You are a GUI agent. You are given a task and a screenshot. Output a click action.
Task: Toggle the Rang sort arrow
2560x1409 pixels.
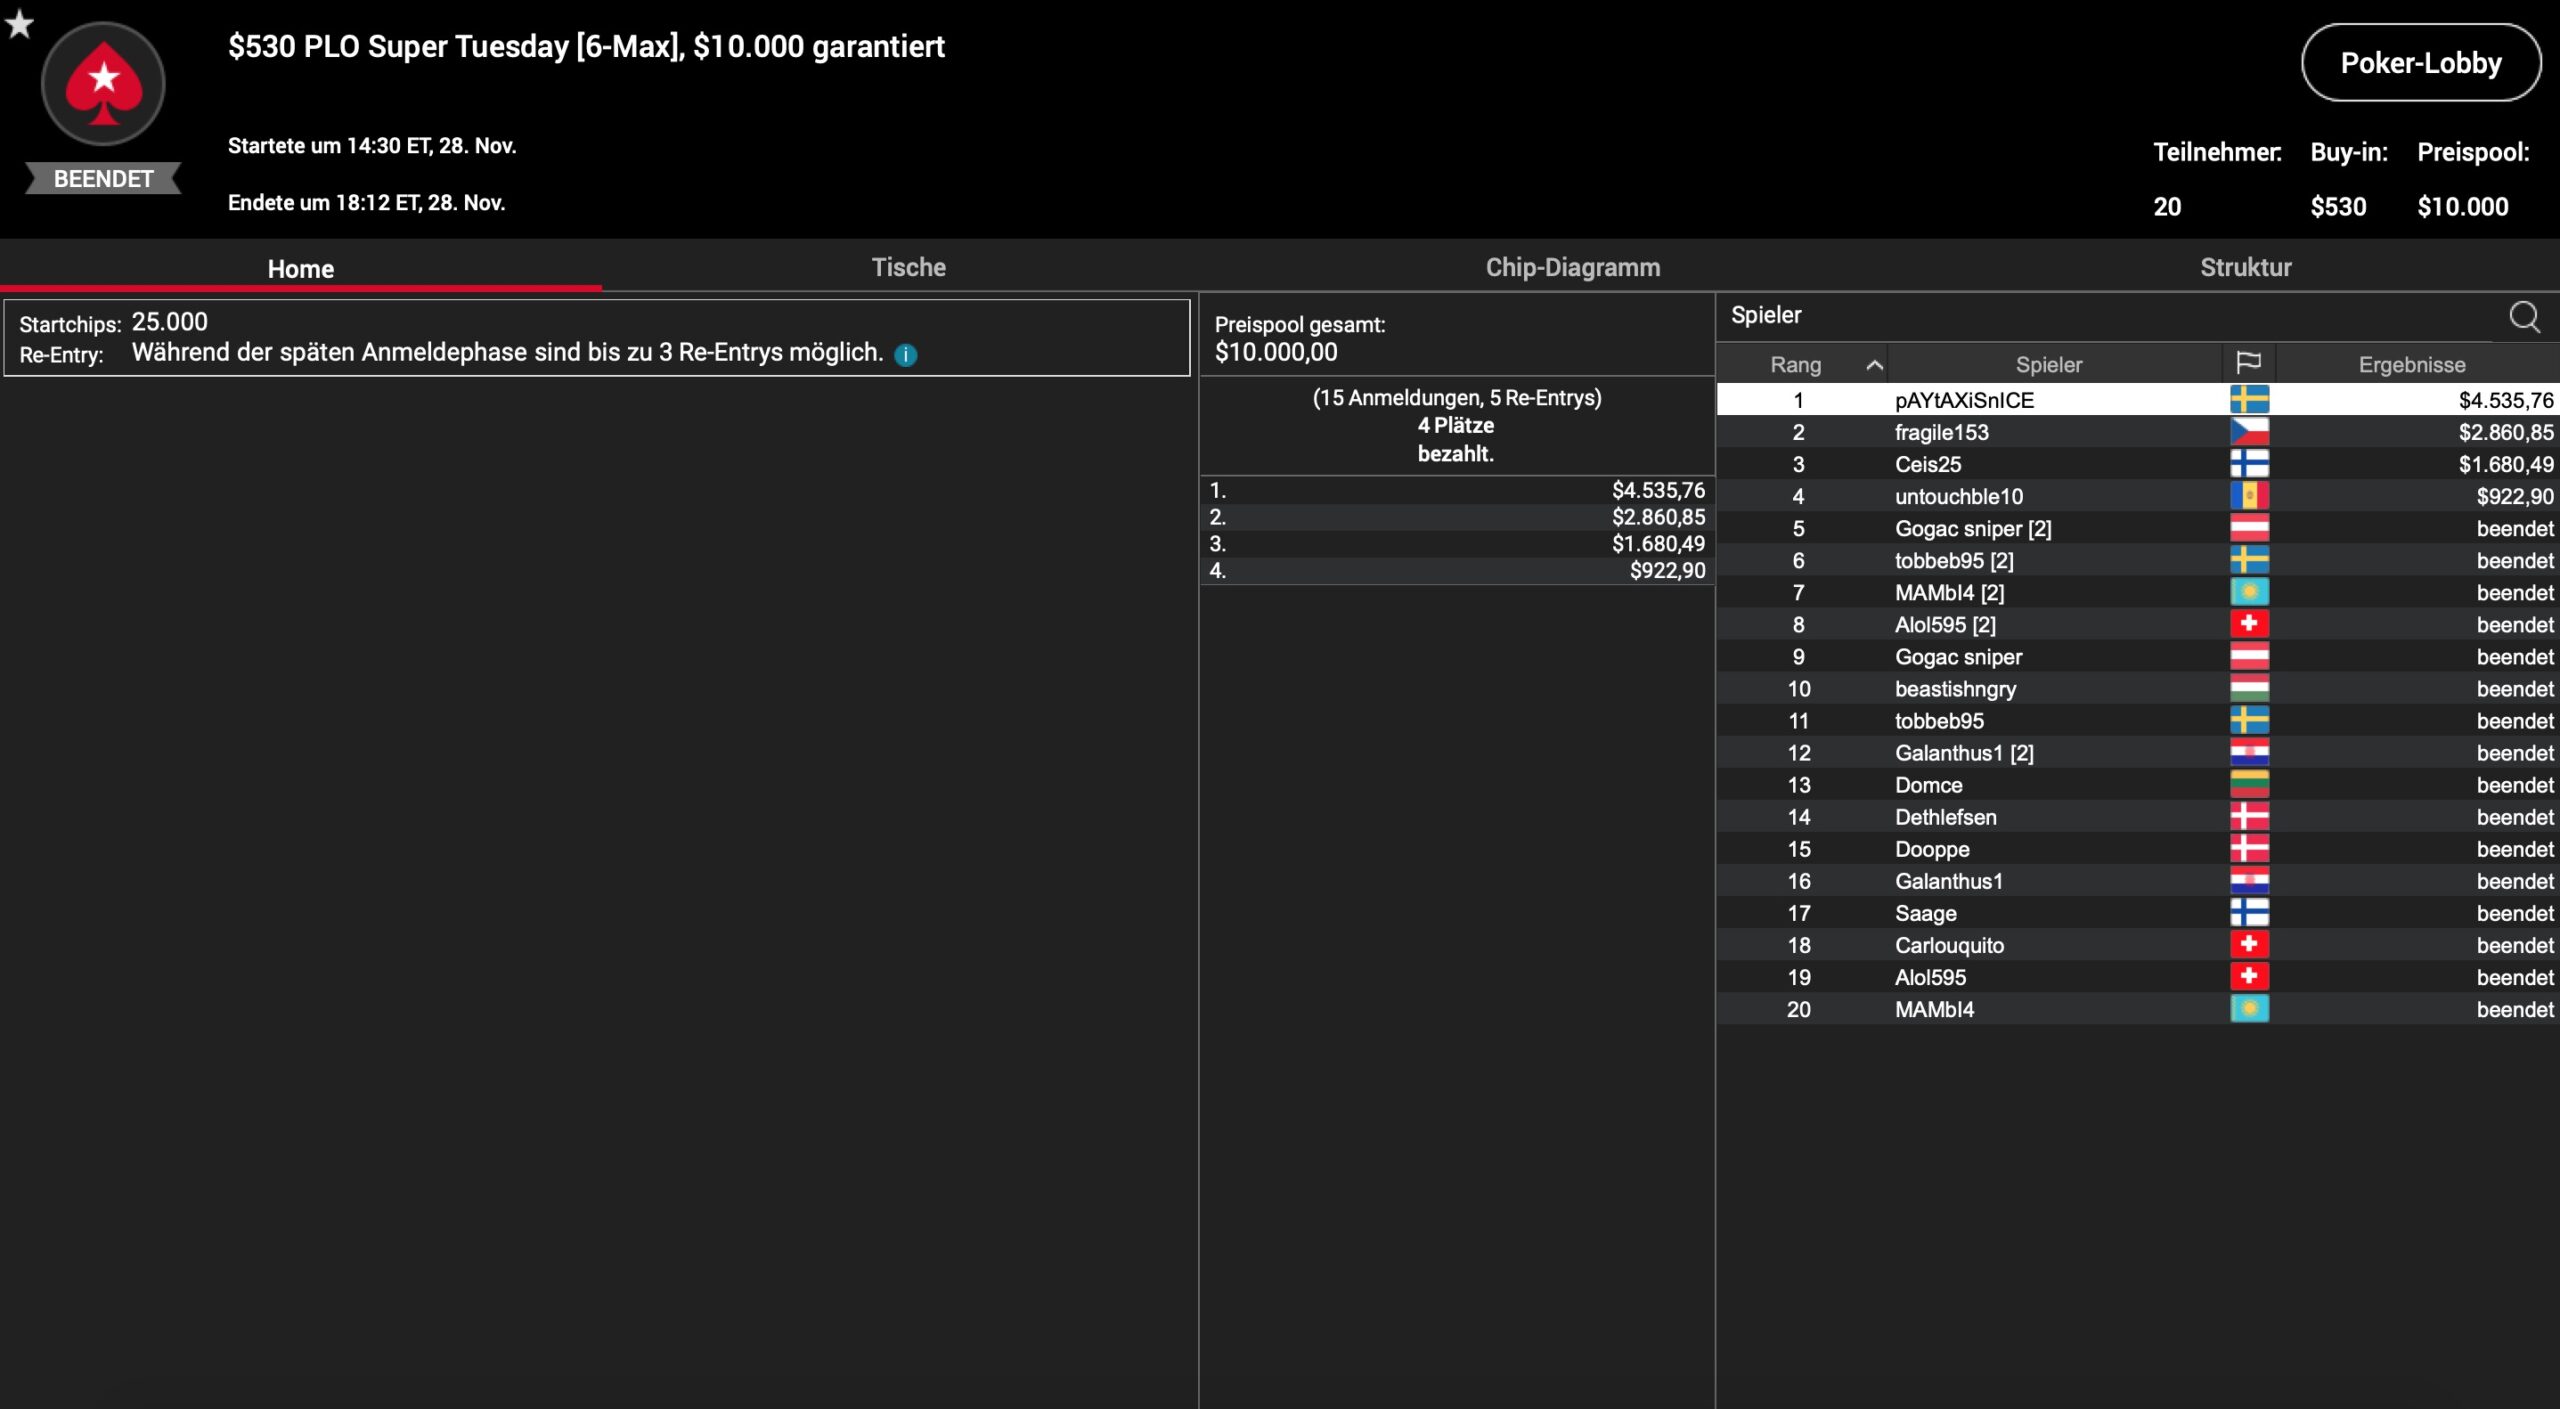pos(1875,365)
